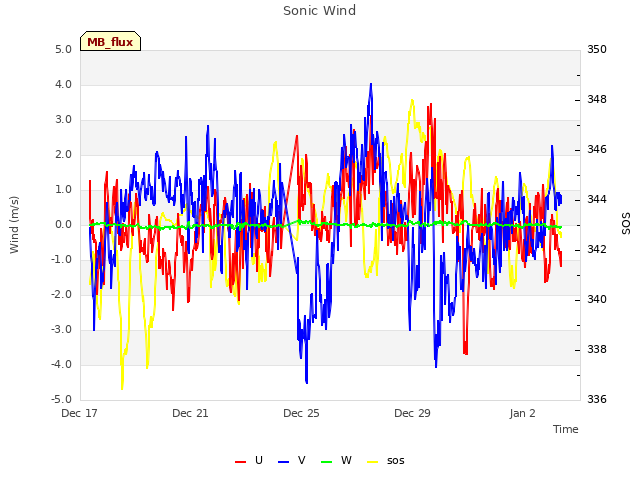This screenshot has width=640, height=480.
Task: Click the -4.0 left axis value
Action: [x=62, y=364]
